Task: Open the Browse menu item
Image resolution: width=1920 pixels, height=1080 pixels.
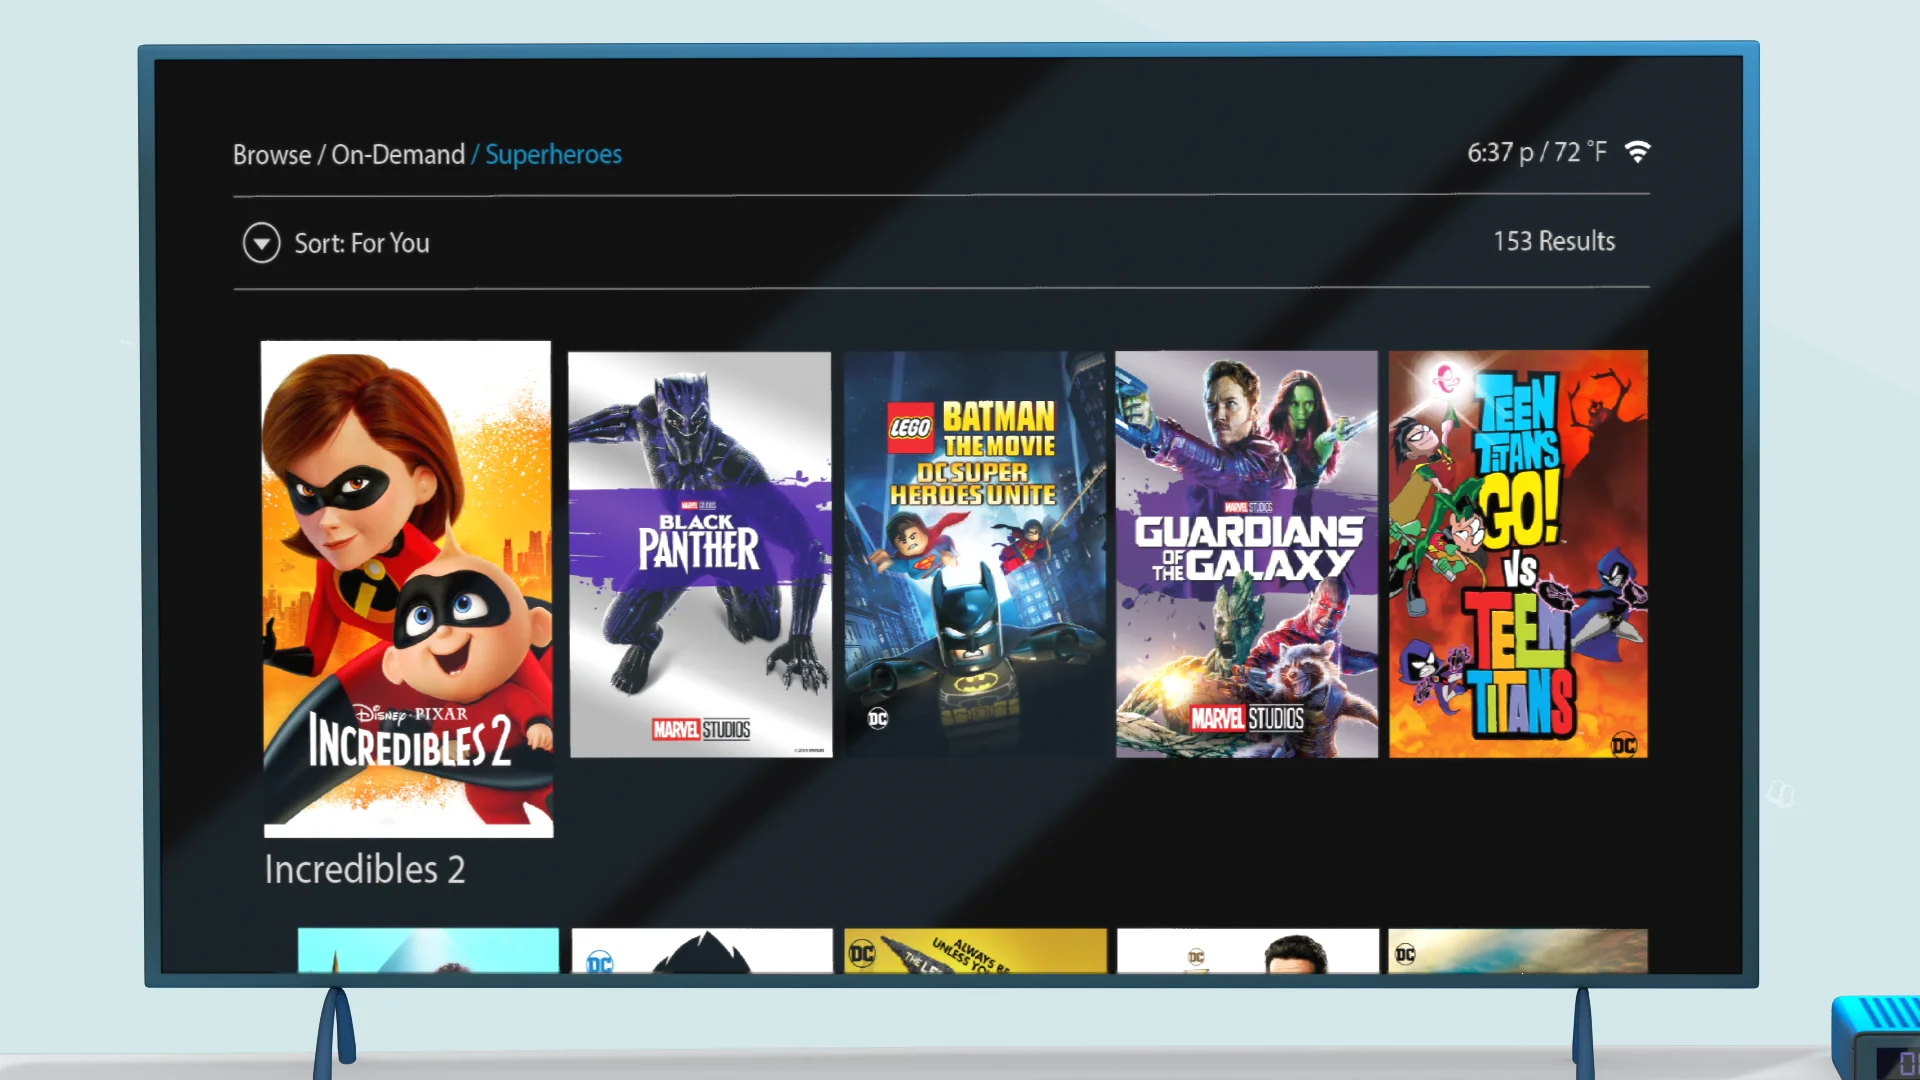Action: (x=271, y=154)
